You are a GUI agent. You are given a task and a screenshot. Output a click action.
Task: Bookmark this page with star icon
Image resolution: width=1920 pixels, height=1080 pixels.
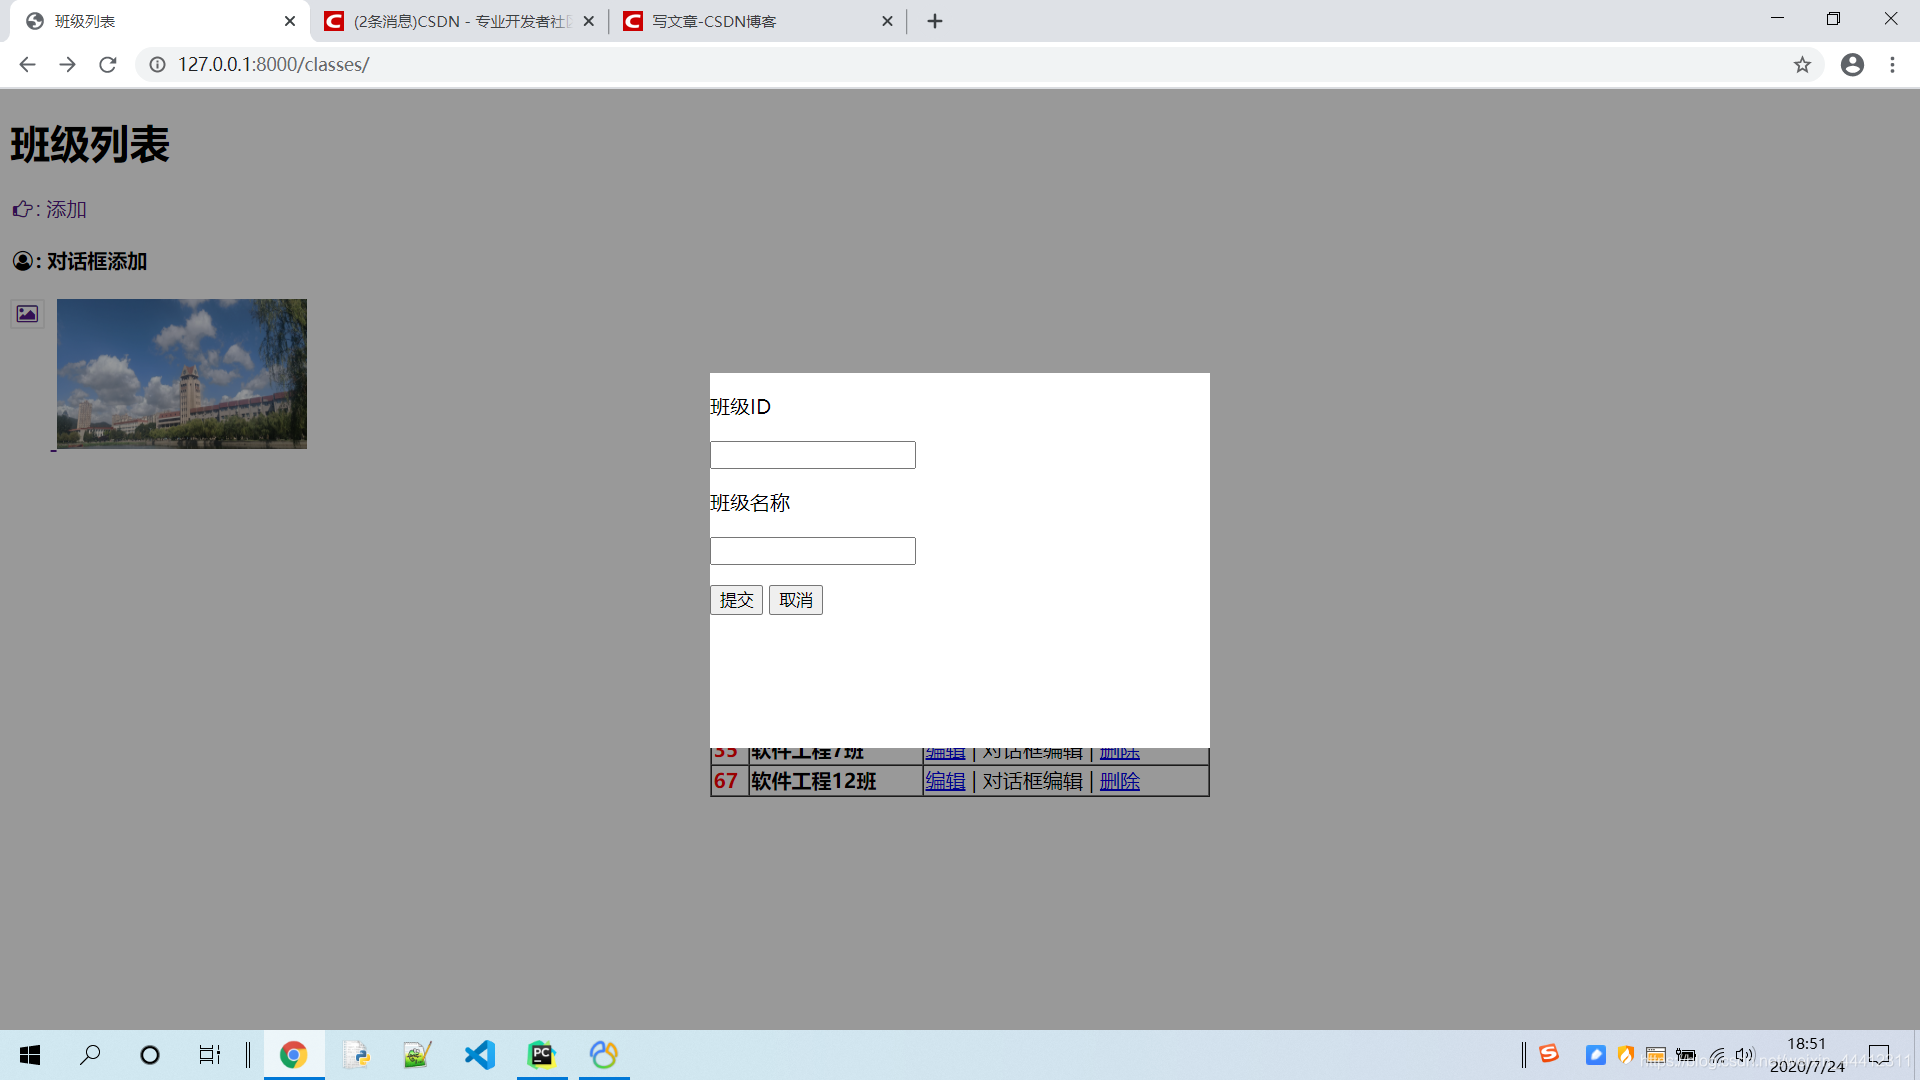tap(1802, 65)
